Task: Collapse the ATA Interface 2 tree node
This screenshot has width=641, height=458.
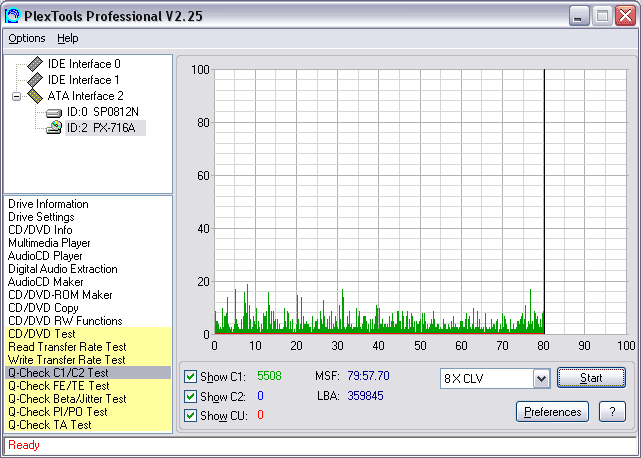Action: (x=16, y=97)
